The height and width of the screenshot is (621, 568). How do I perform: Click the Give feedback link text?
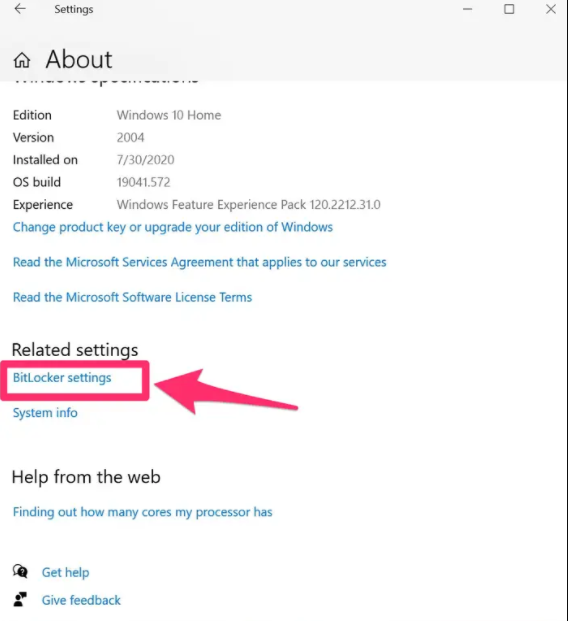pyautogui.click(x=81, y=600)
